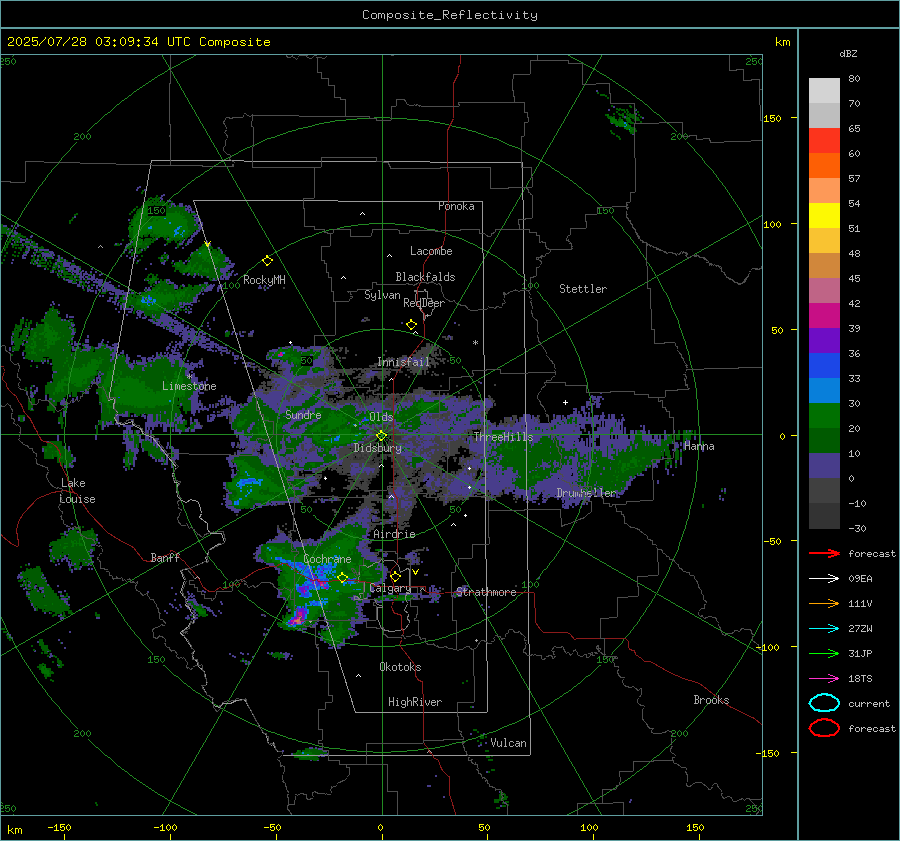Click the green echo cluster near top-right corner
Image resolution: width=900 pixels, height=841 pixels.
point(623,119)
